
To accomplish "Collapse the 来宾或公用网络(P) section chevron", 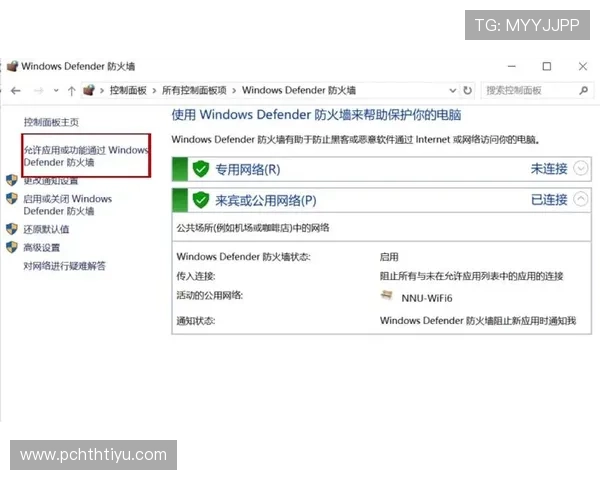I will 580,199.
